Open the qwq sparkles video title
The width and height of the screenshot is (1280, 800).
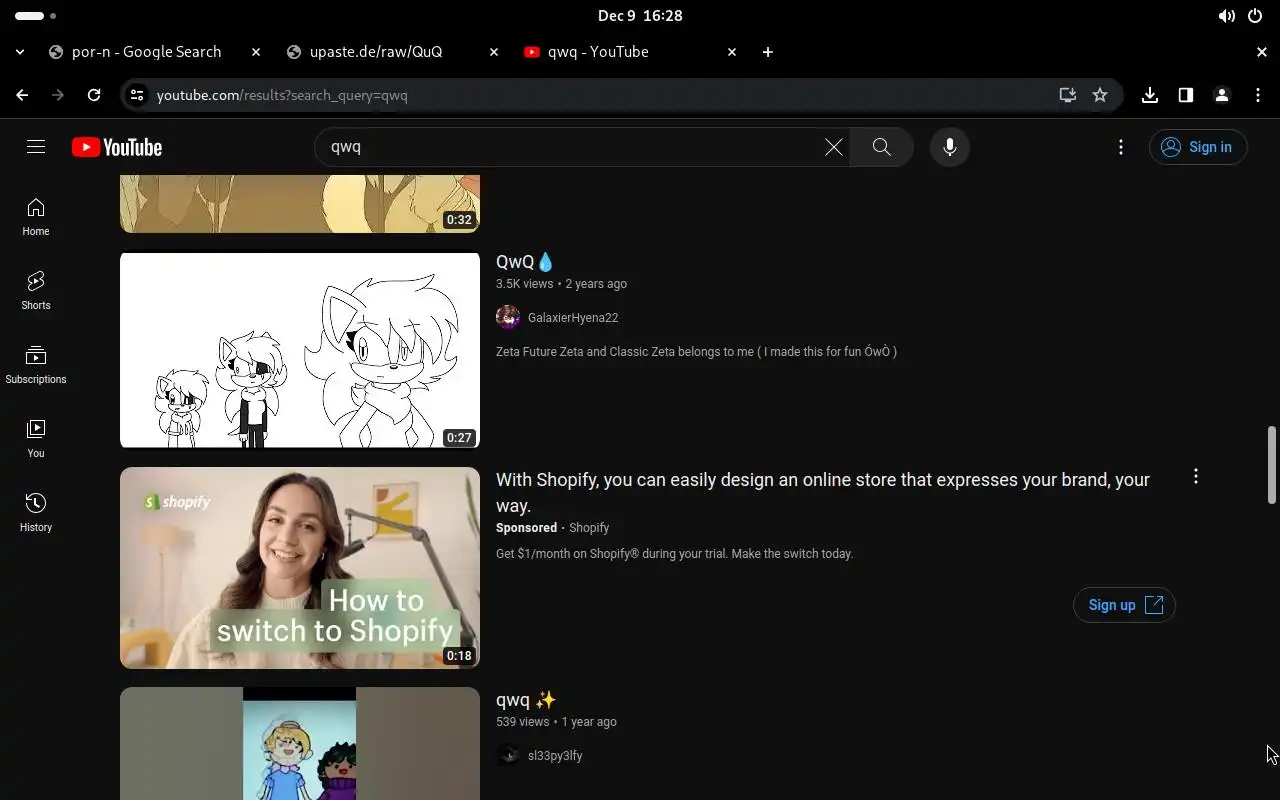[x=526, y=700]
